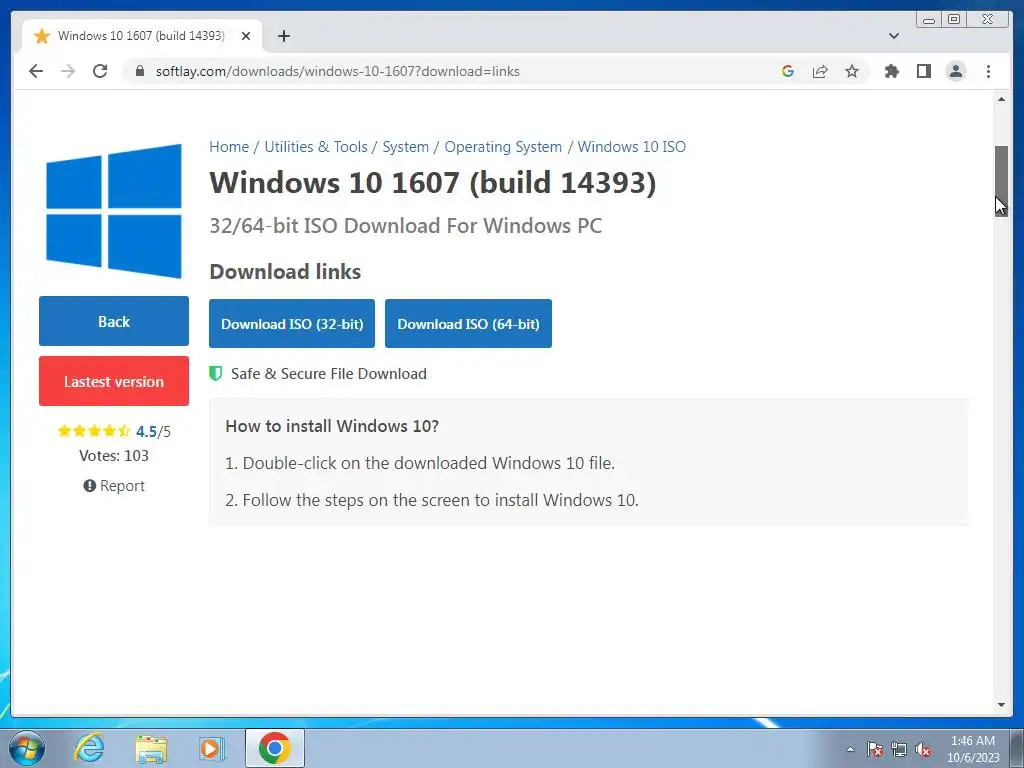Launch Internet Explorer from taskbar
Viewport: 1024px width, 768px height.
(89, 748)
